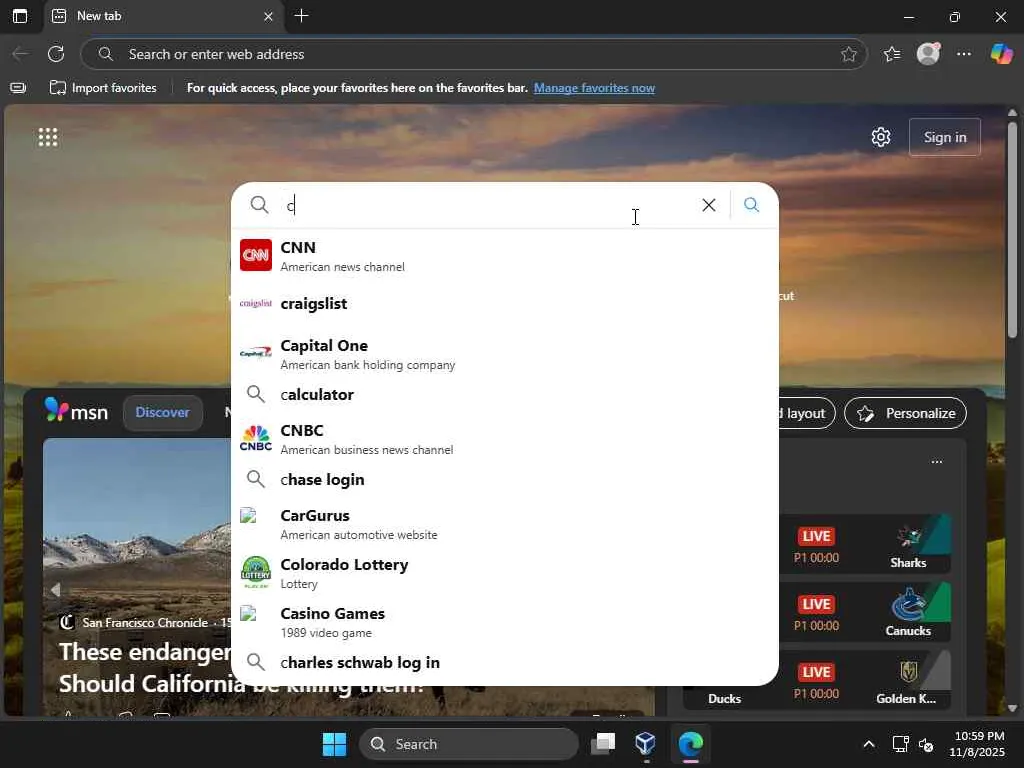Image resolution: width=1024 pixels, height=768 pixels.
Task: Switch to the Discover tab
Action: [162, 412]
